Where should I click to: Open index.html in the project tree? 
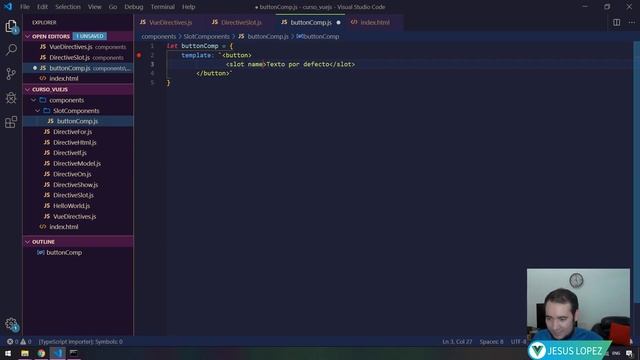(78, 227)
